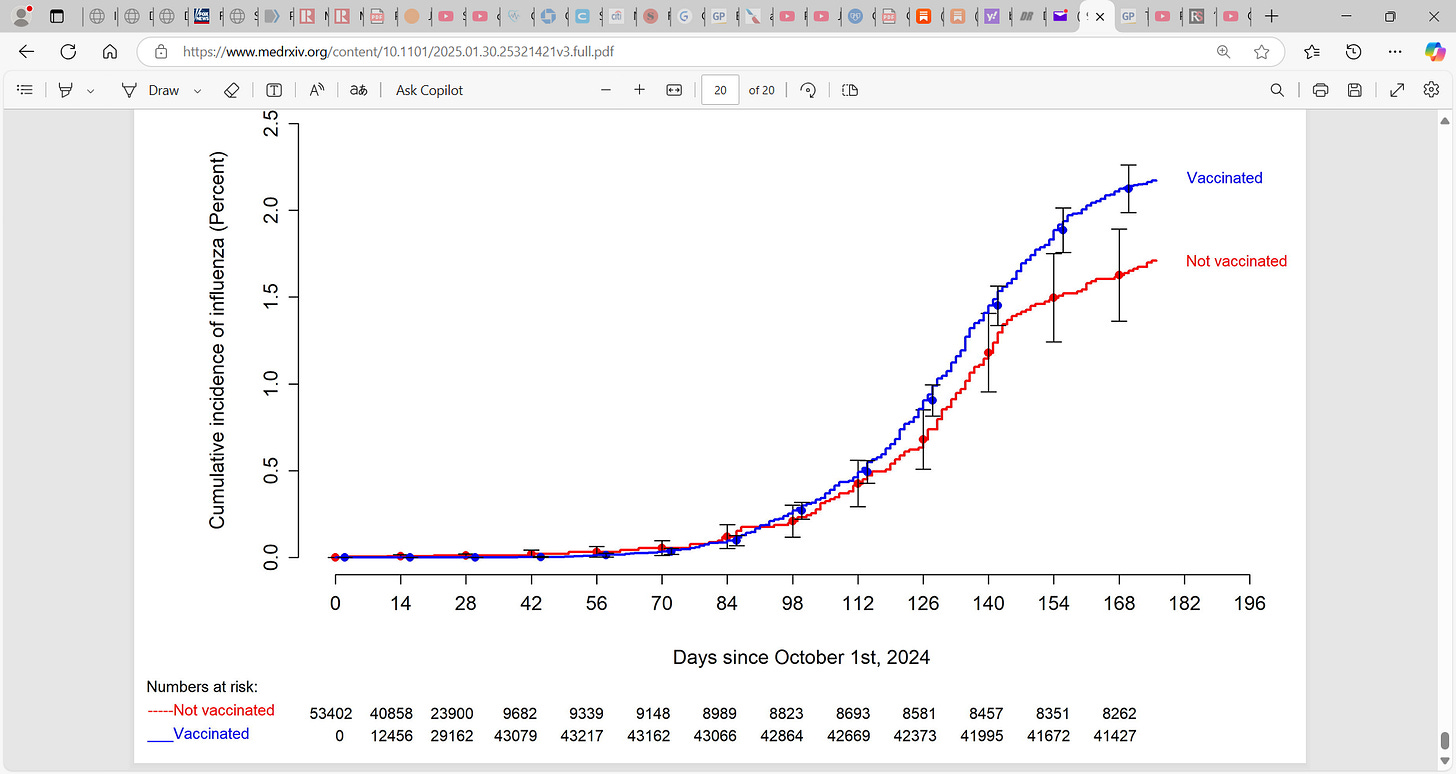Viewport: 1456px width, 774px height.
Task: Expand the Draw tool dropdown arrow
Action: point(197,90)
